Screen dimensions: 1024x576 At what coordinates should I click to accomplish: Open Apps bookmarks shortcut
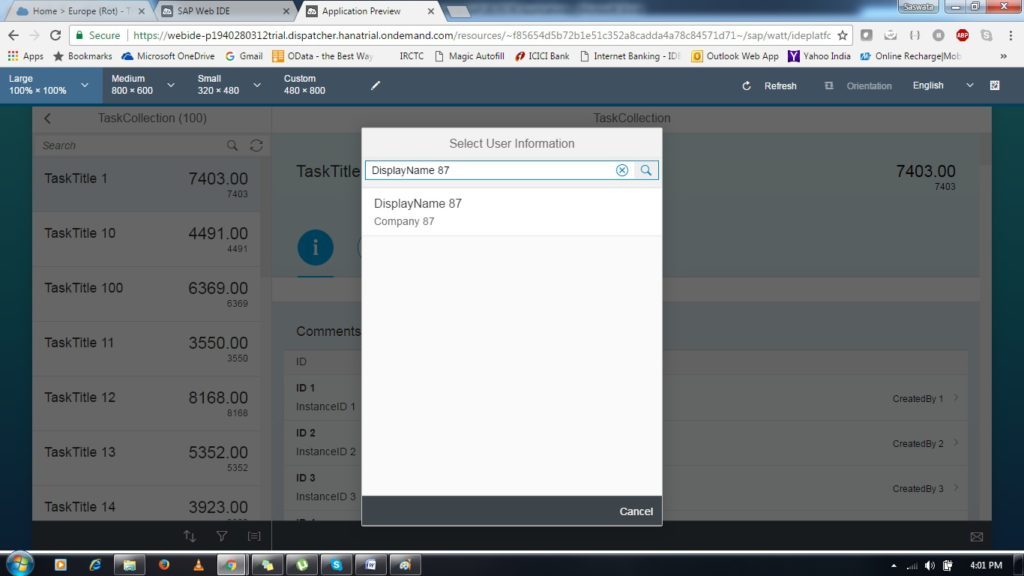(x=25, y=56)
